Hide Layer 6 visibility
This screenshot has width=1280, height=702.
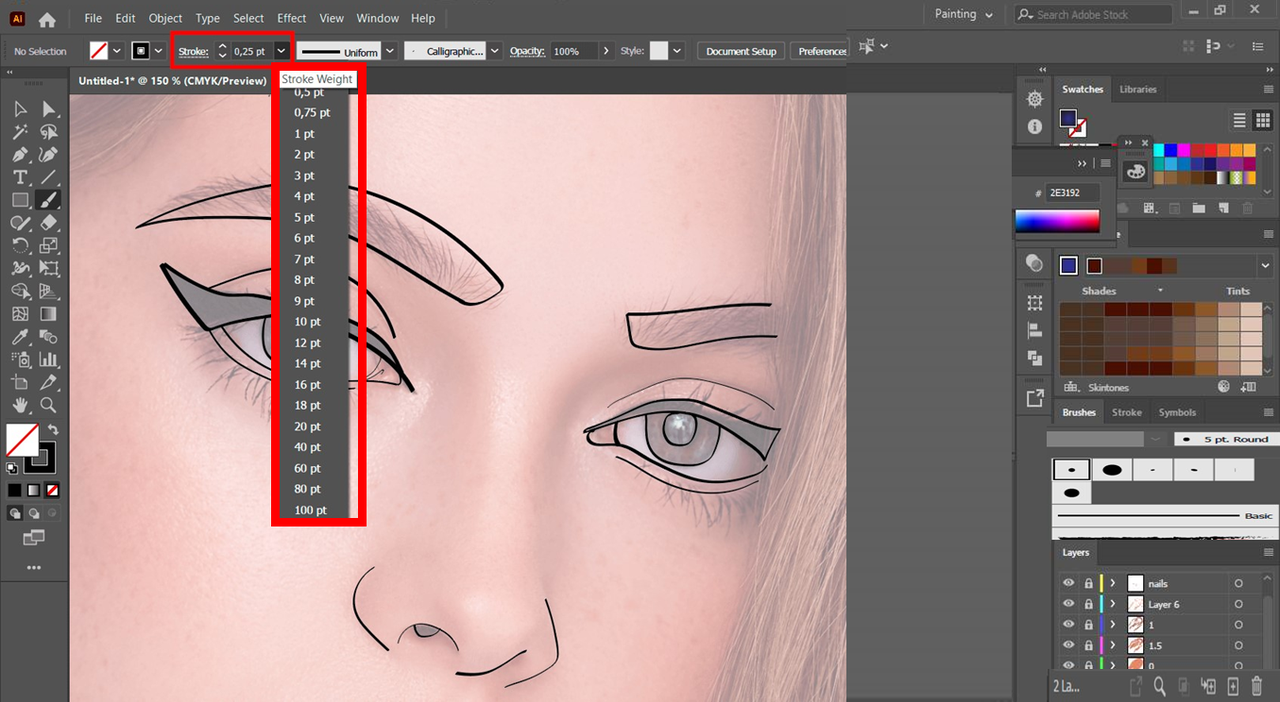(1069, 604)
